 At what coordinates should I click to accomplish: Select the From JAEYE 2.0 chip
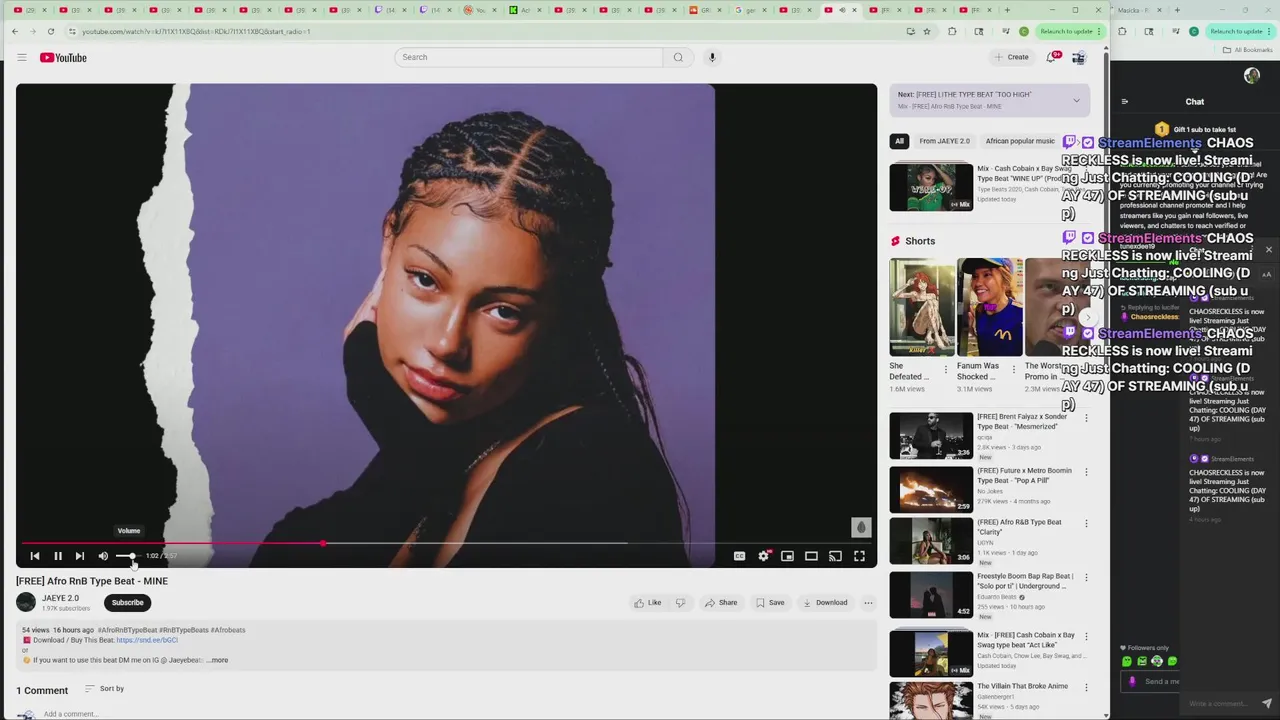pyautogui.click(x=944, y=141)
